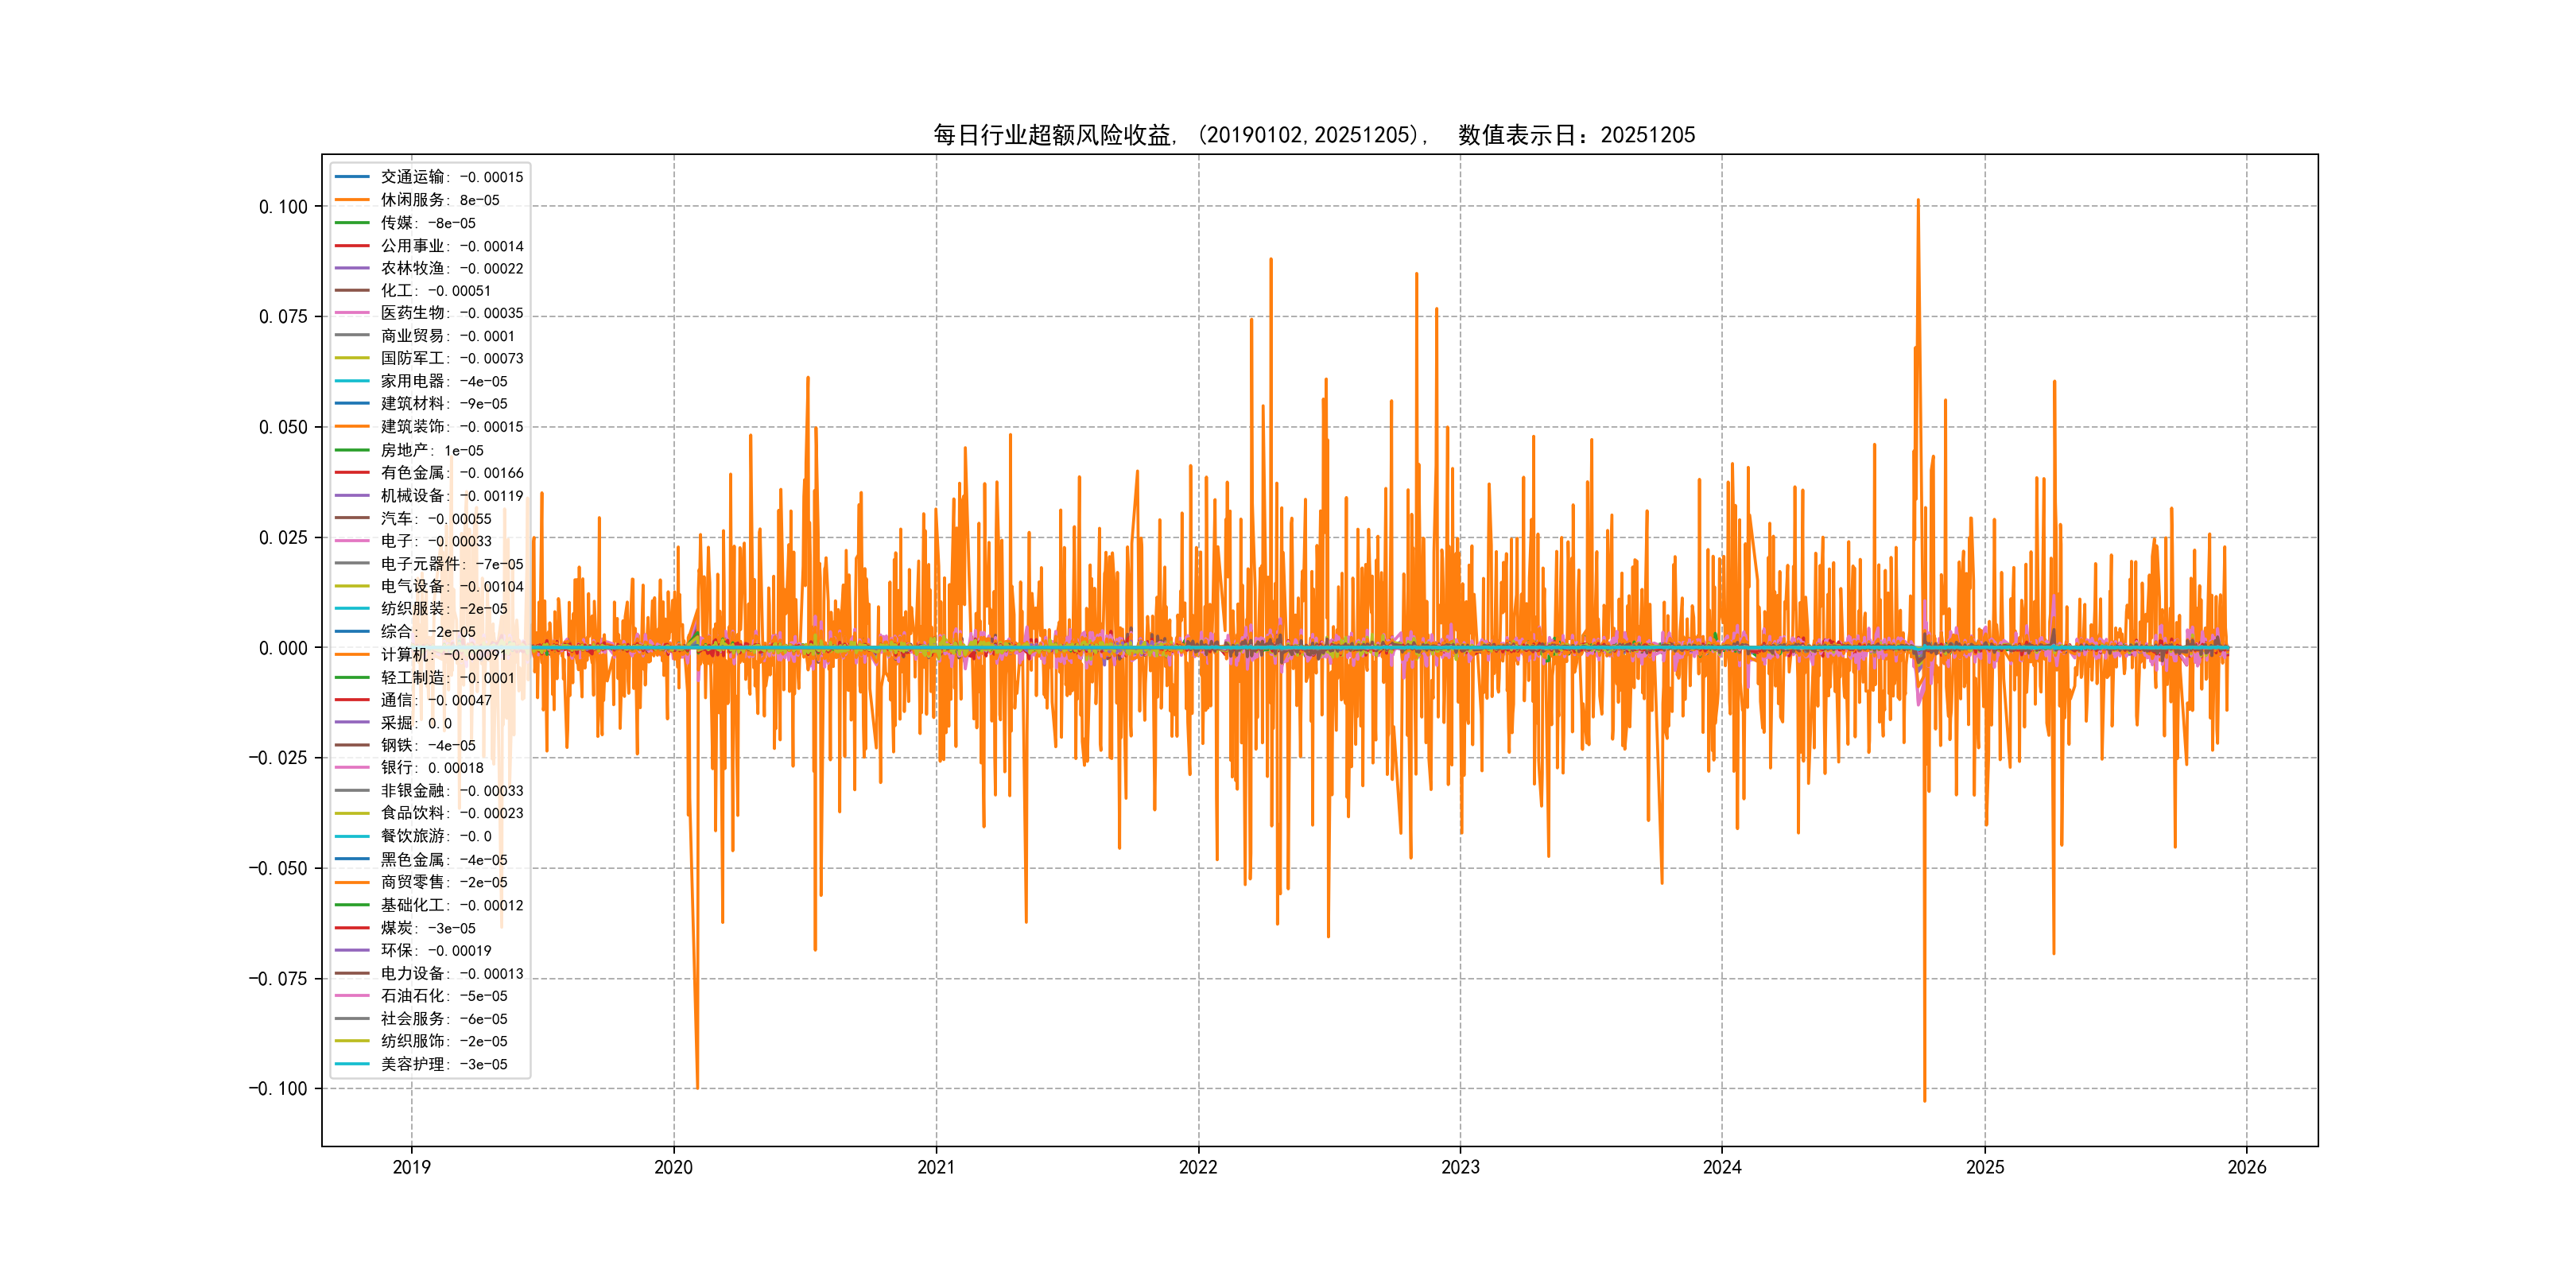Click the cyan 家用电器 legend line swatch
2576x1288 pixels.
tap(352, 381)
